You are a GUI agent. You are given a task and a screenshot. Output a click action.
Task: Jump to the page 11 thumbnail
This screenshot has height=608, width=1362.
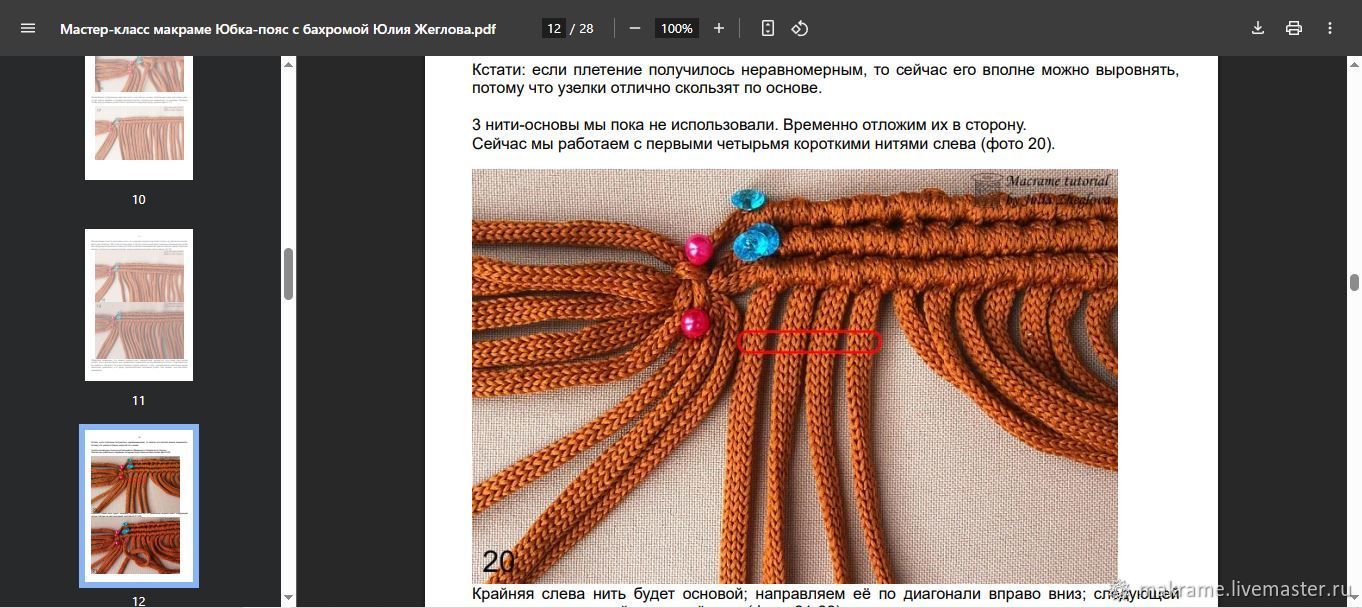[x=139, y=305]
